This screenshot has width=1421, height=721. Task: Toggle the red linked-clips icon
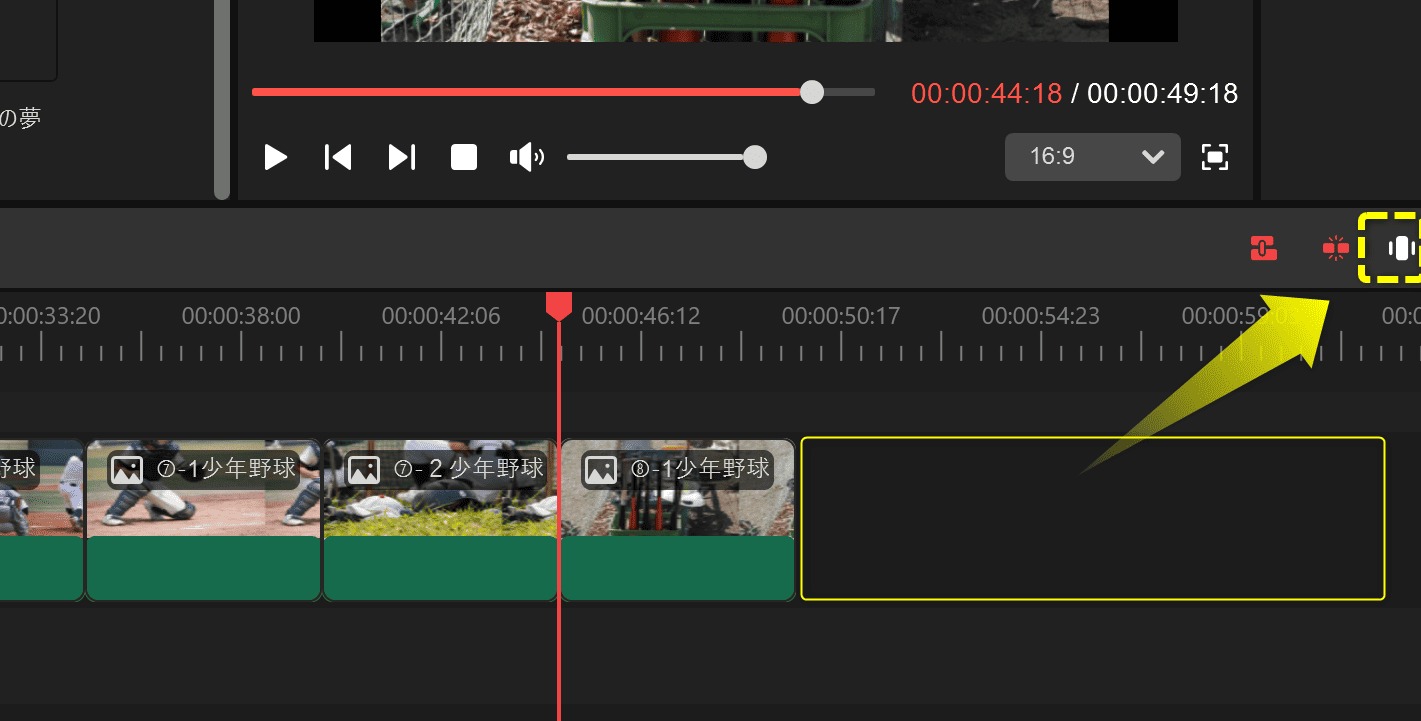tap(1264, 248)
